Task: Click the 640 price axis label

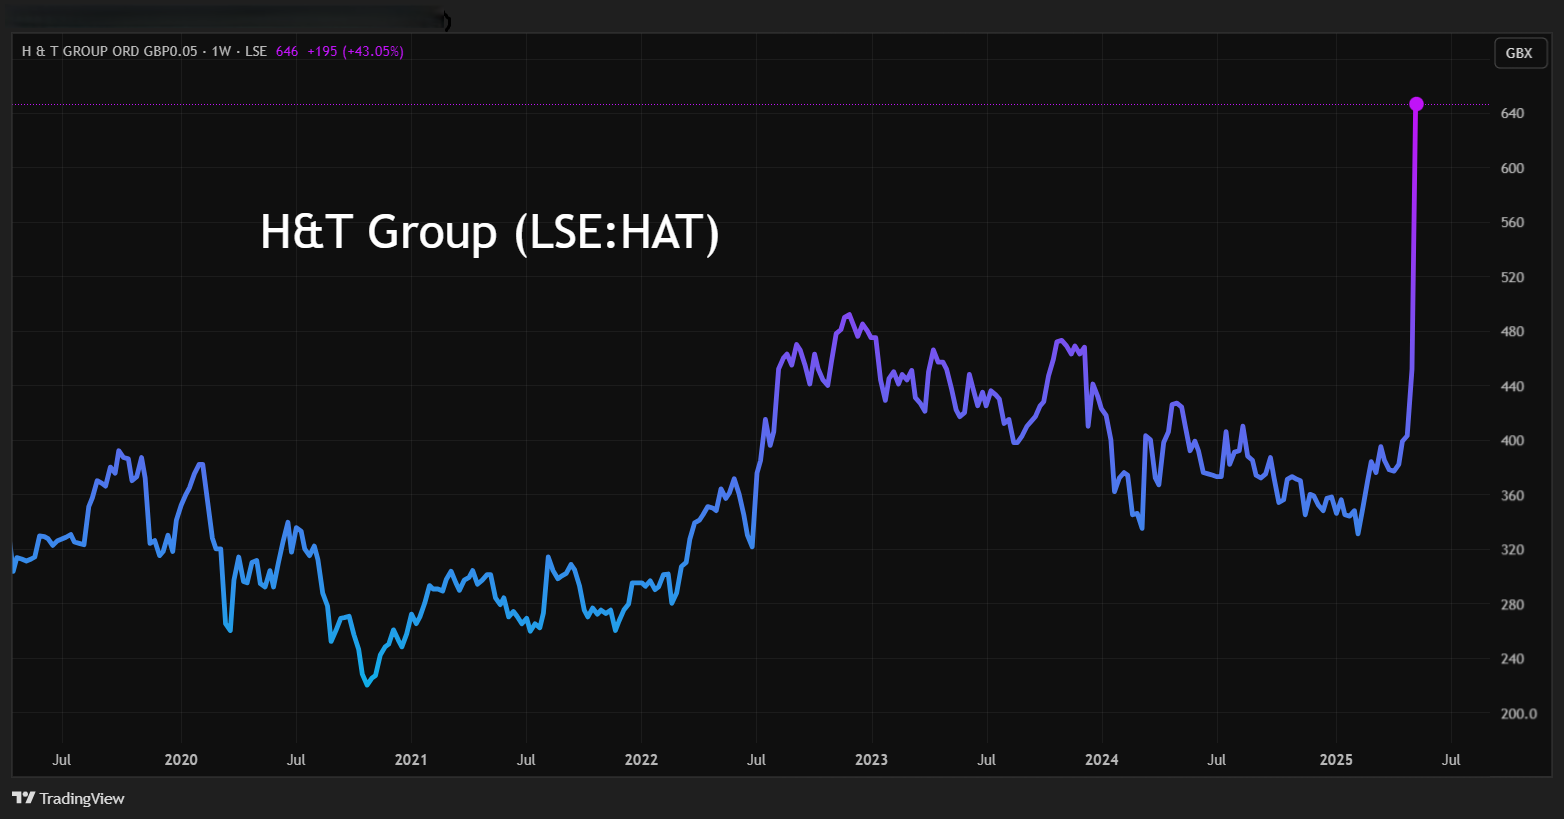Action: [1512, 113]
